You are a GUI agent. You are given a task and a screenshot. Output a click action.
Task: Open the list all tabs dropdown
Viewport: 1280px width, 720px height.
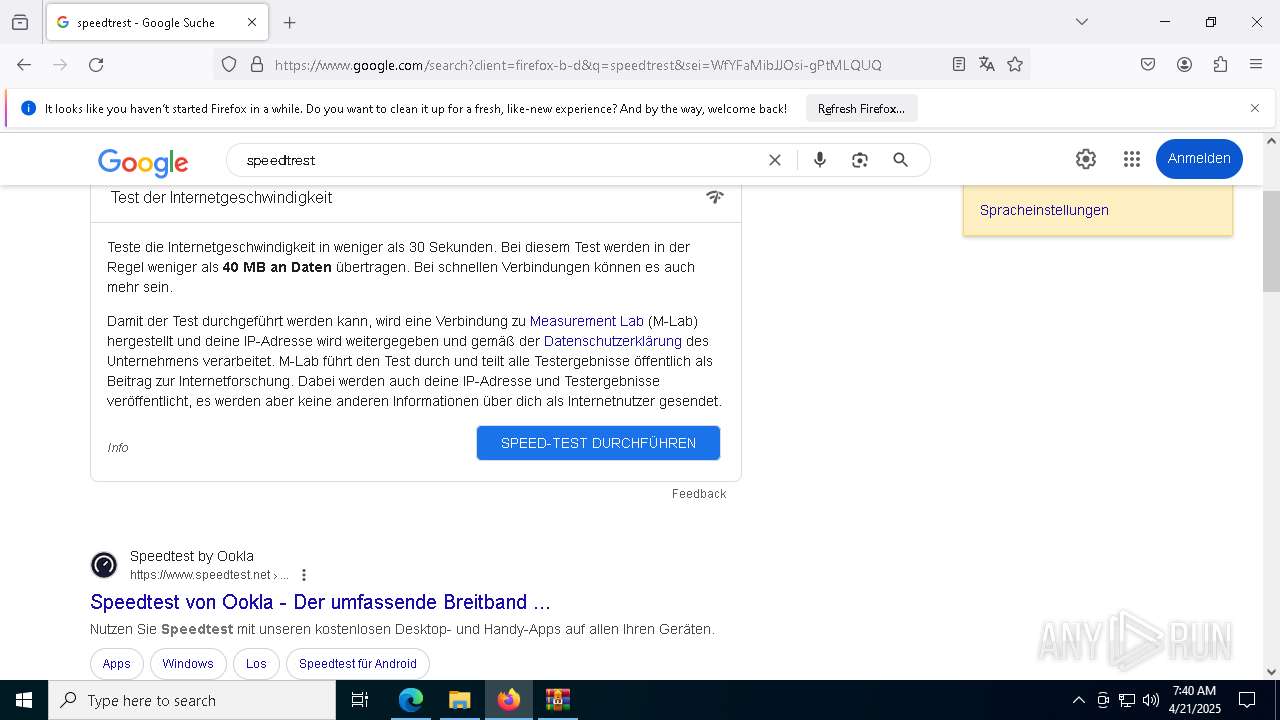click(x=1081, y=22)
